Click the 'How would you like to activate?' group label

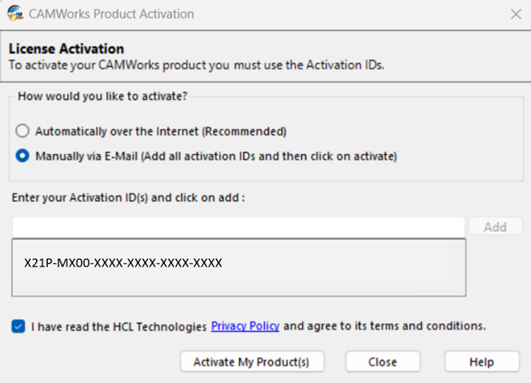(x=102, y=96)
